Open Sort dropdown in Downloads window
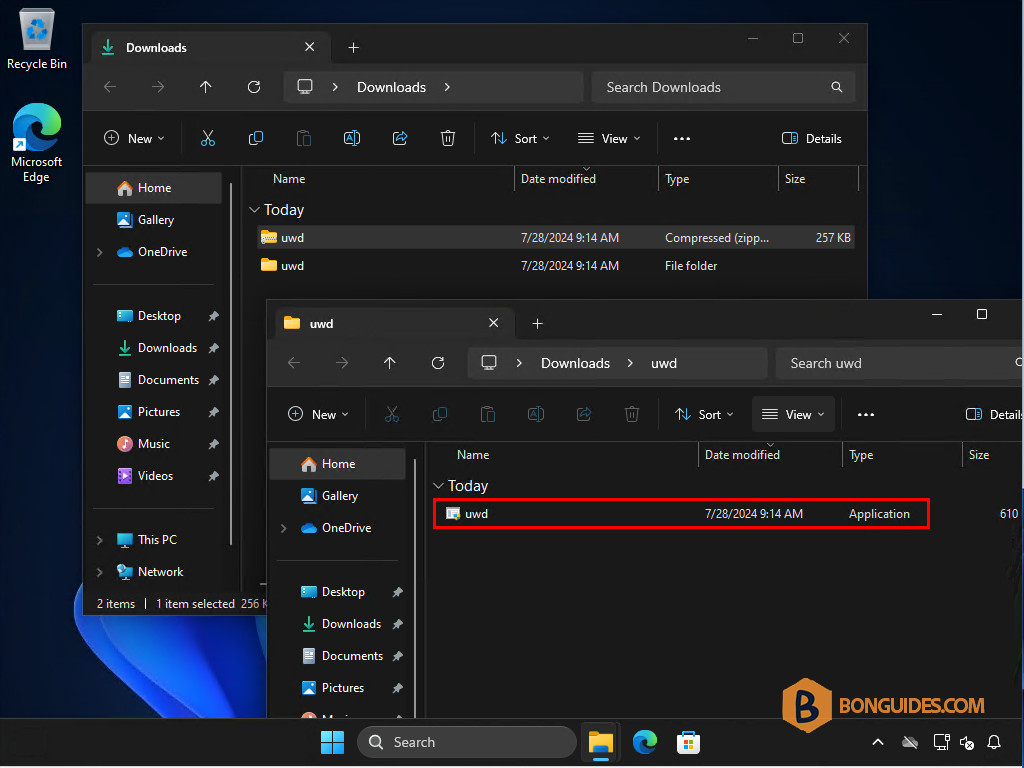This screenshot has height=768, width=1024. tap(520, 138)
